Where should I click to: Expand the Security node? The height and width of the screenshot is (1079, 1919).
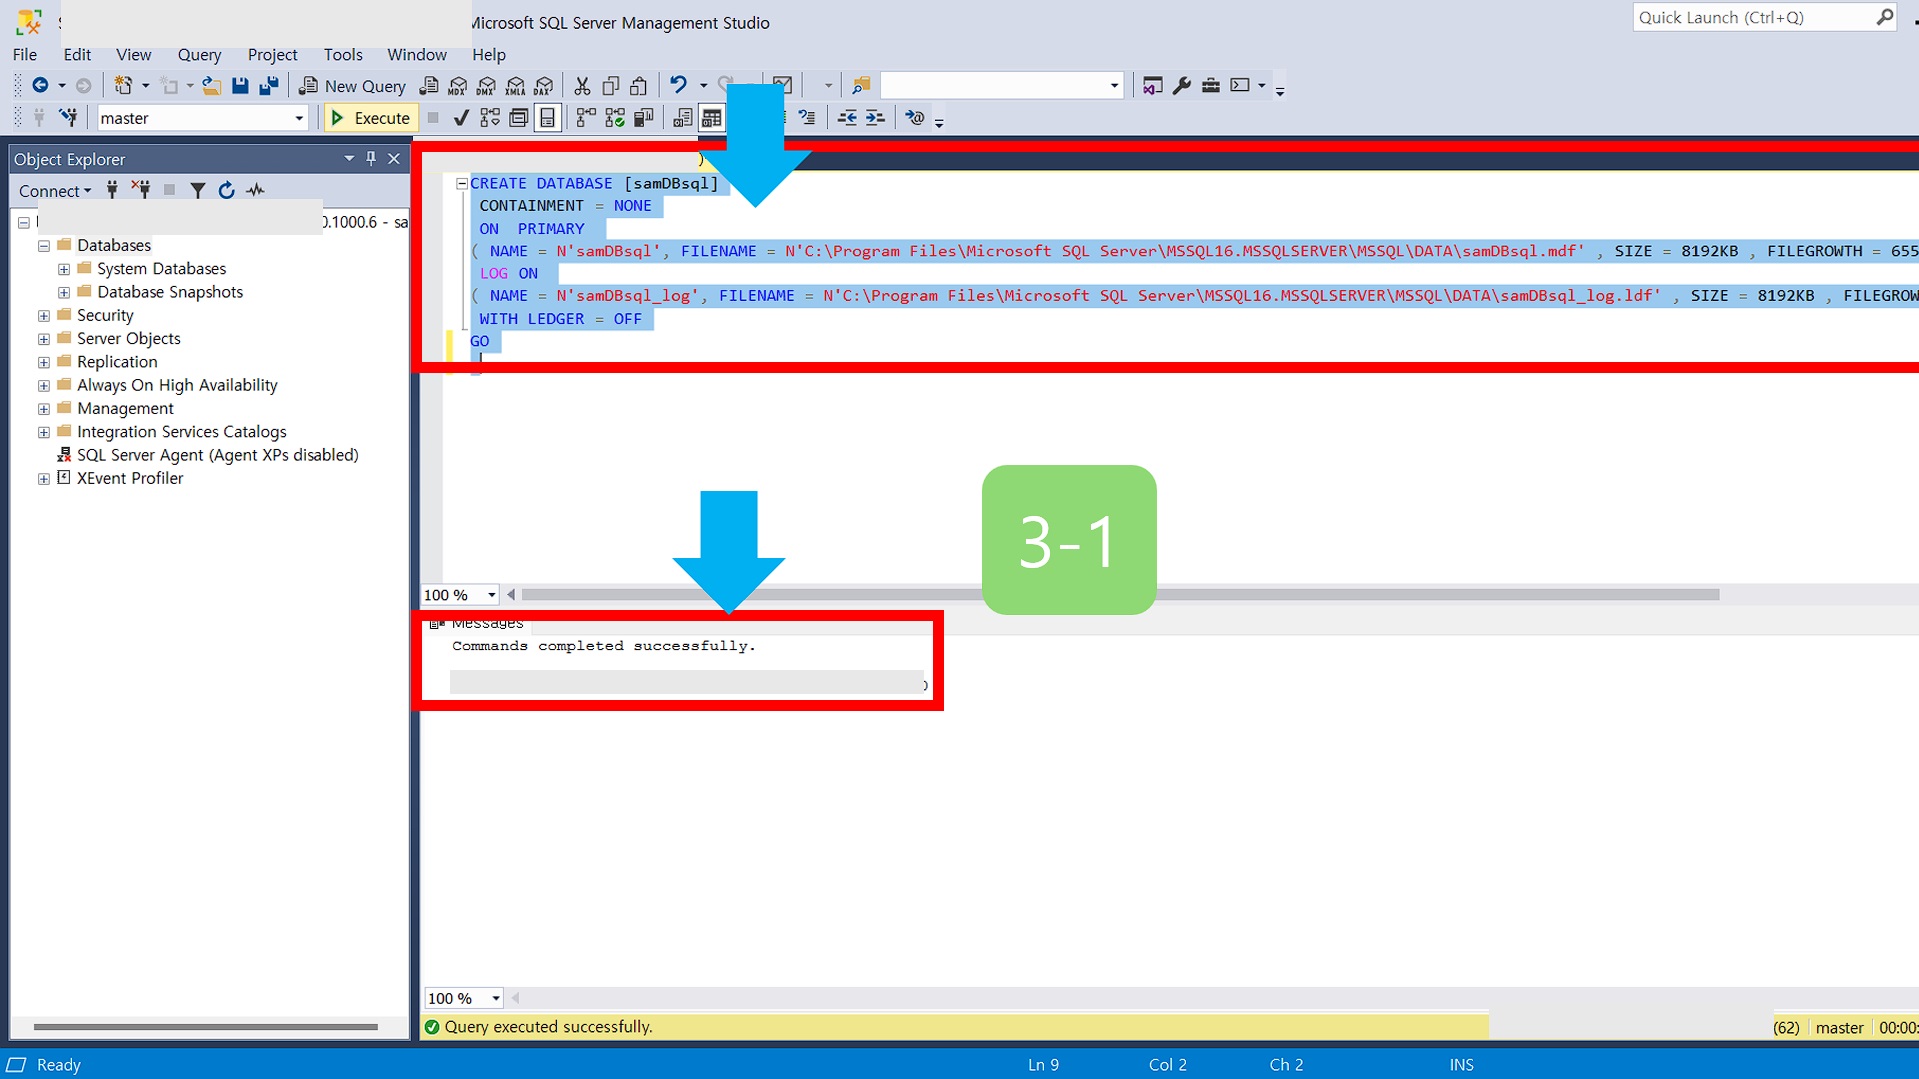pos(44,316)
